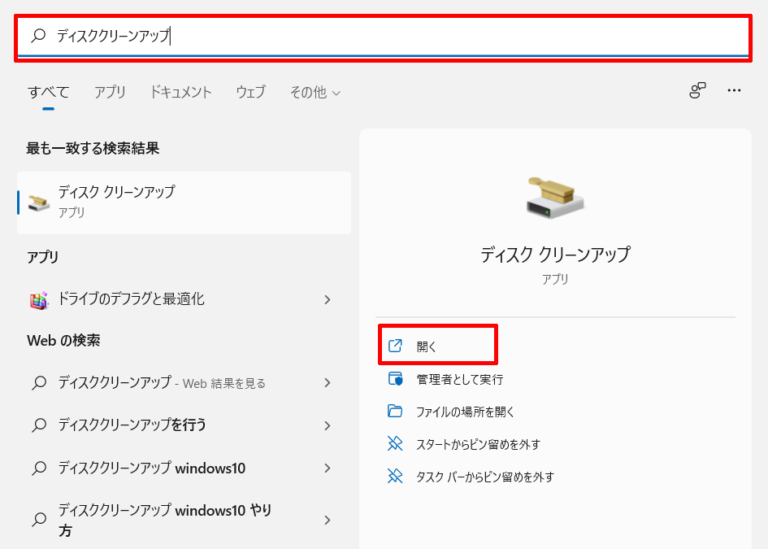The height and width of the screenshot is (549, 768).
Task: Click the feedback icon near top right
Action: click(697, 91)
